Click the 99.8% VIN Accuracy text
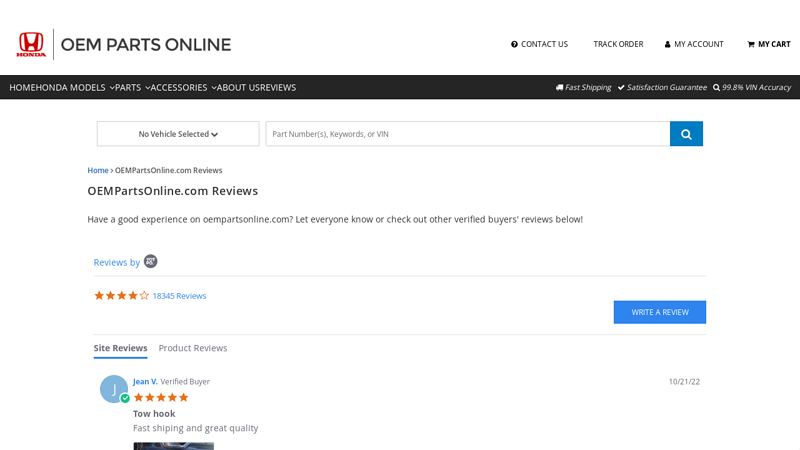The height and width of the screenshot is (450, 800). (752, 87)
